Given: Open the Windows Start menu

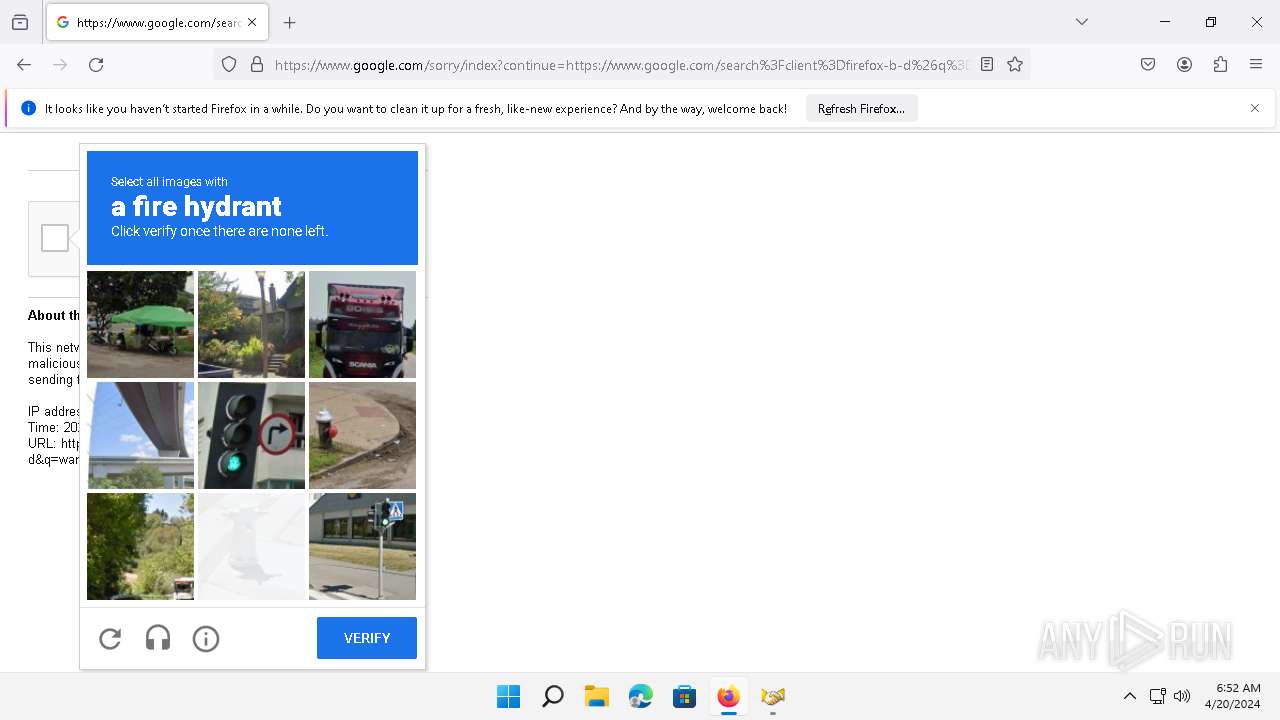Looking at the screenshot, I should [508, 696].
